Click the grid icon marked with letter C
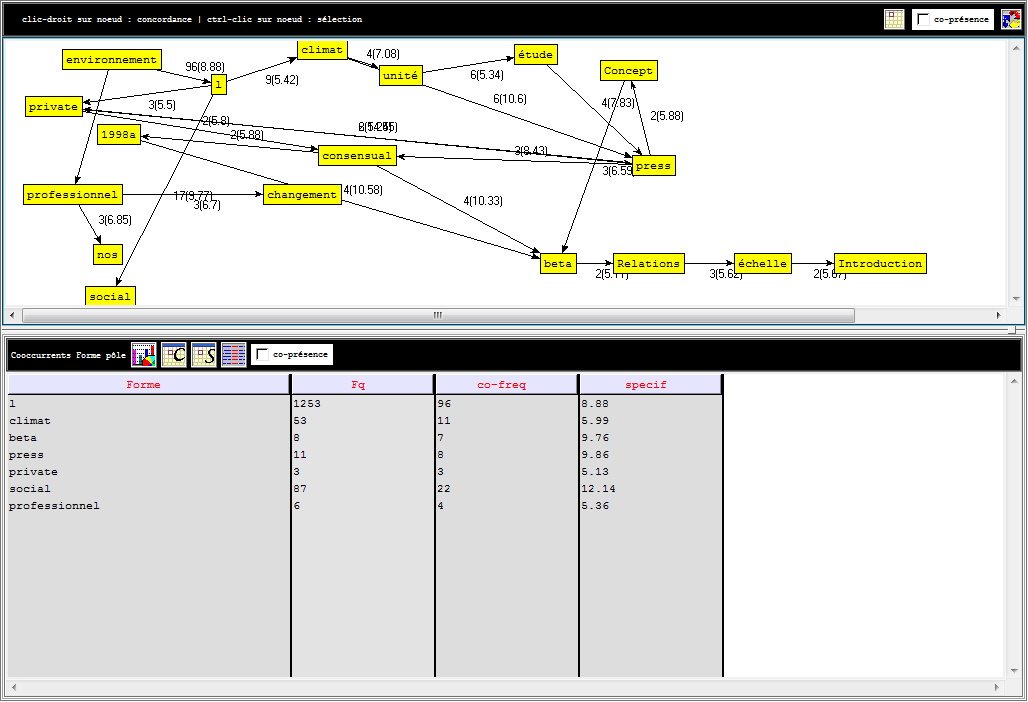1028x702 pixels. click(x=174, y=355)
